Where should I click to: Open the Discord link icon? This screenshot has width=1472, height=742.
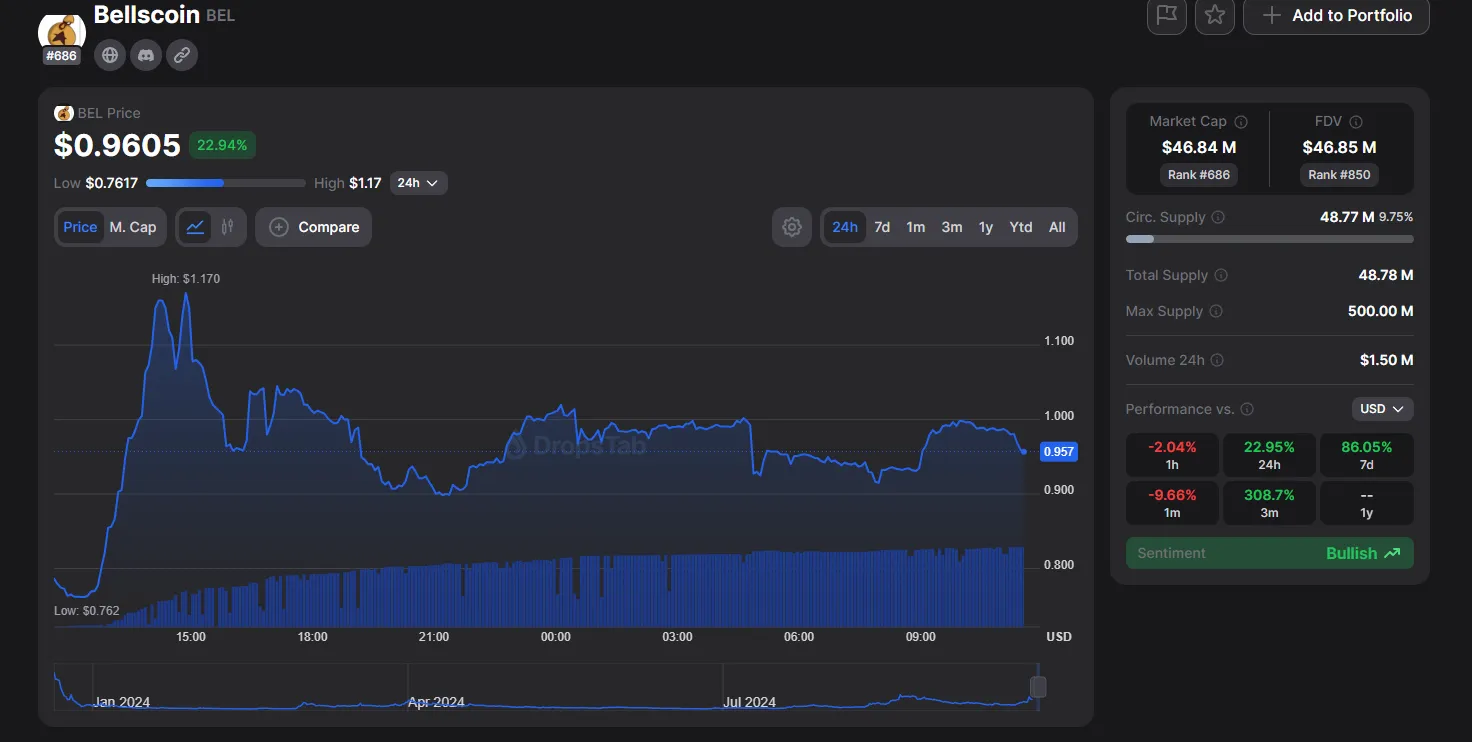coord(146,55)
